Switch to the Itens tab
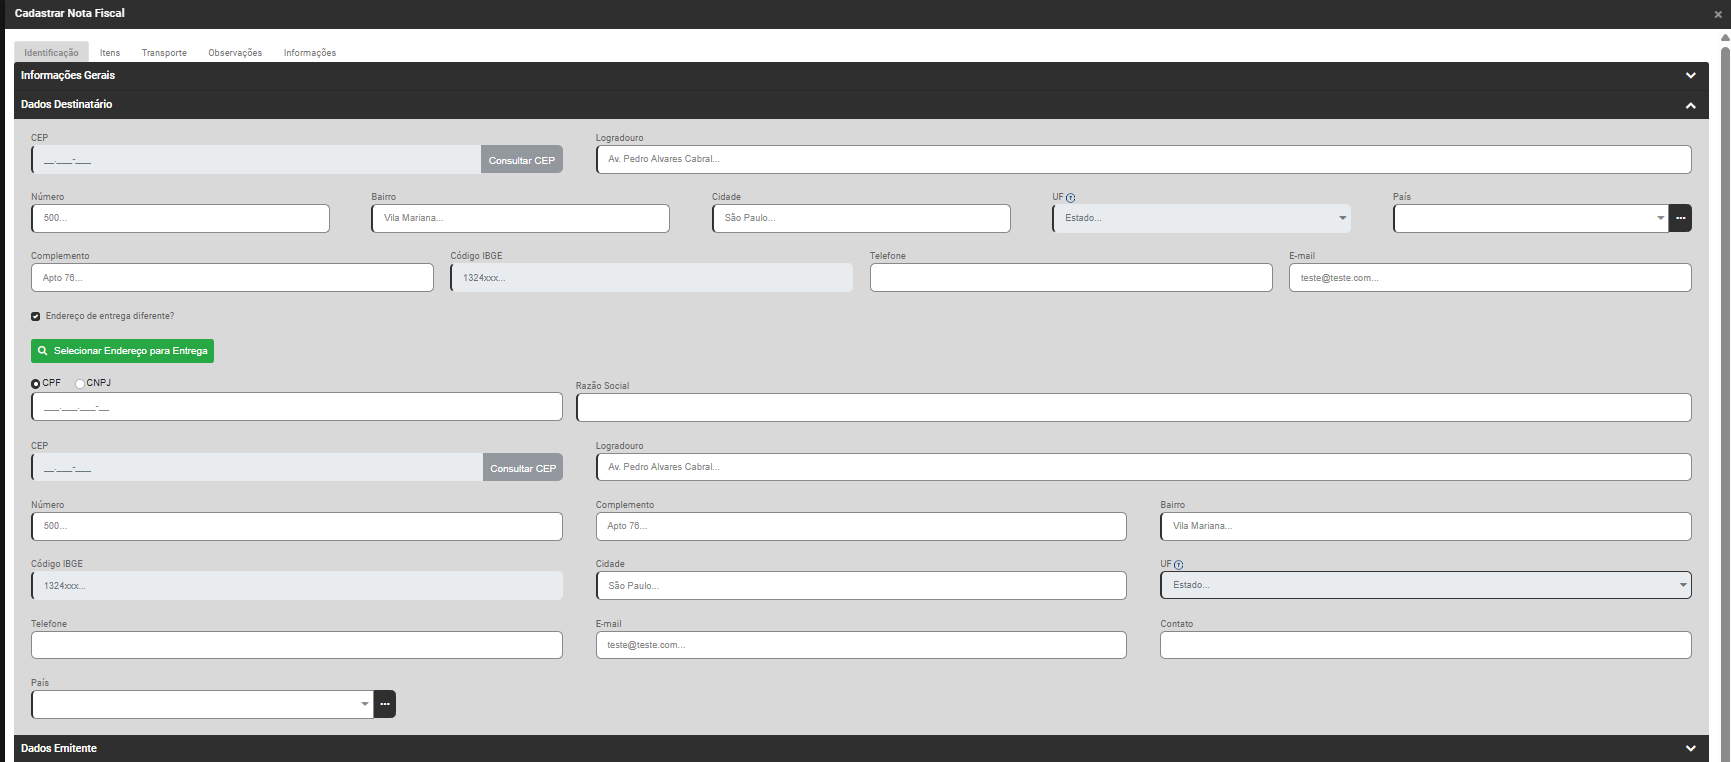This screenshot has width=1731, height=762. click(110, 53)
